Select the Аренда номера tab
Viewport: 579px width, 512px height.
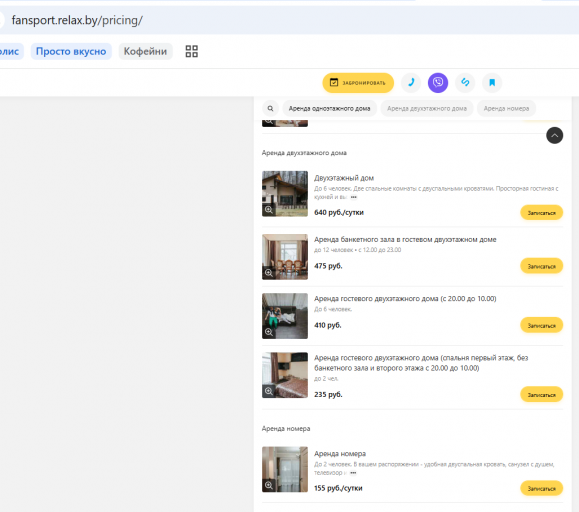pyautogui.click(x=506, y=109)
